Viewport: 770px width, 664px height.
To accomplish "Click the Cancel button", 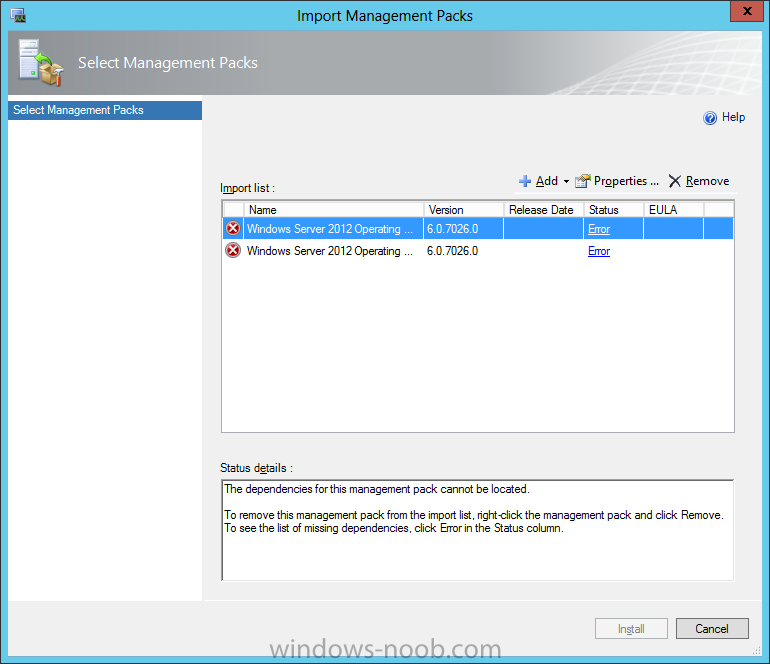I will tap(712, 629).
